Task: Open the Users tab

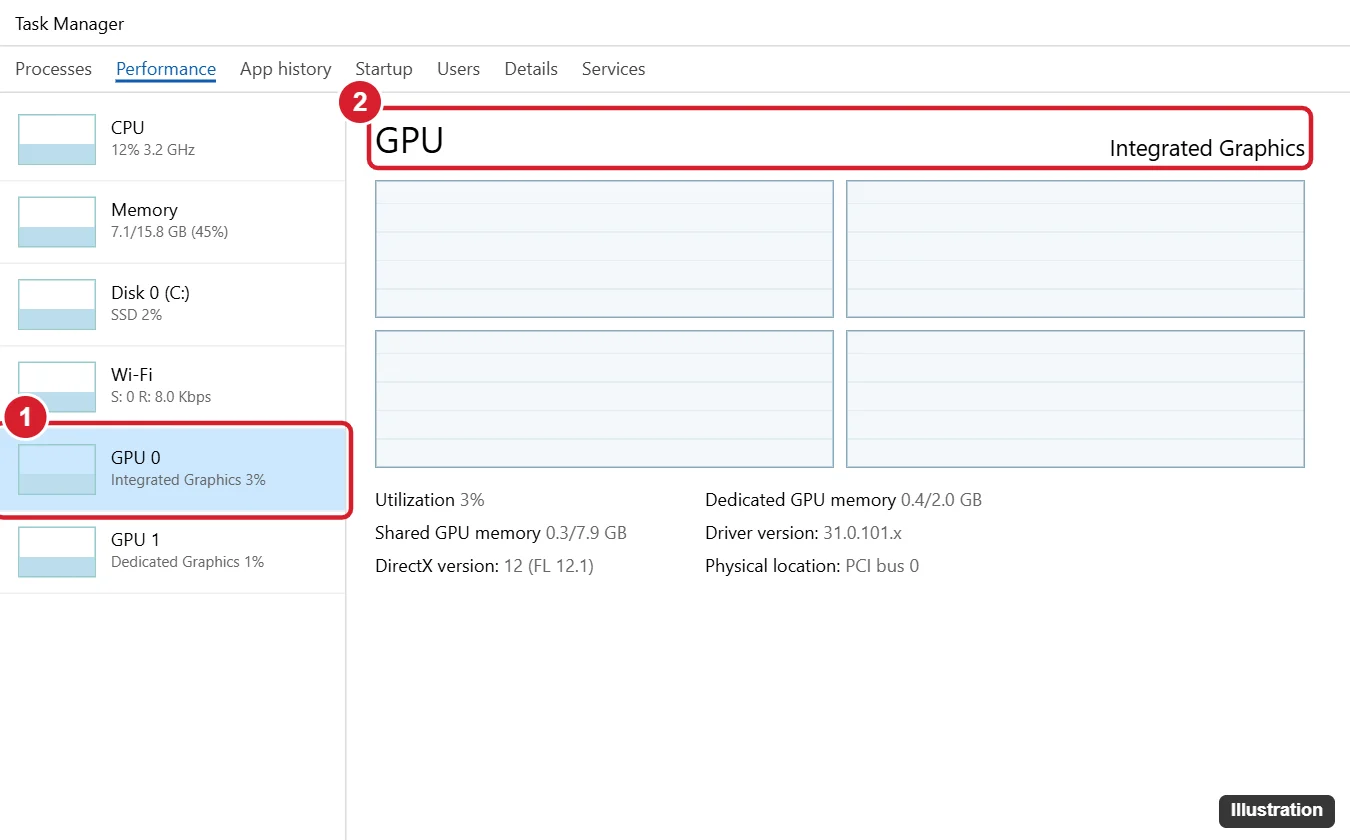Action: click(x=458, y=69)
